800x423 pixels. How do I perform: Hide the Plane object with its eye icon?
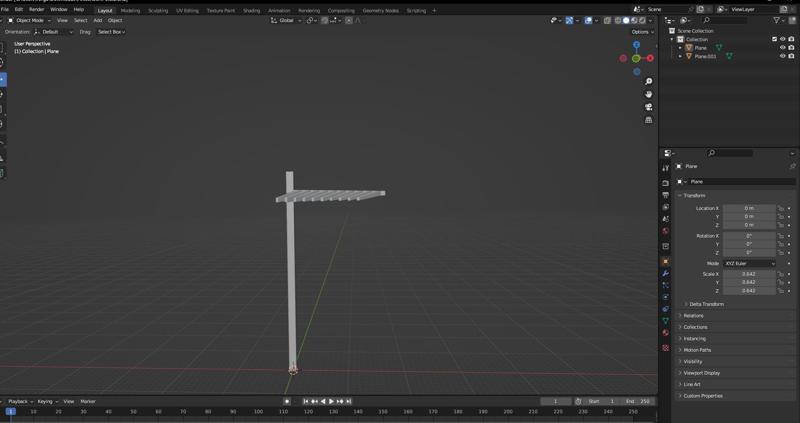point(783,48)
